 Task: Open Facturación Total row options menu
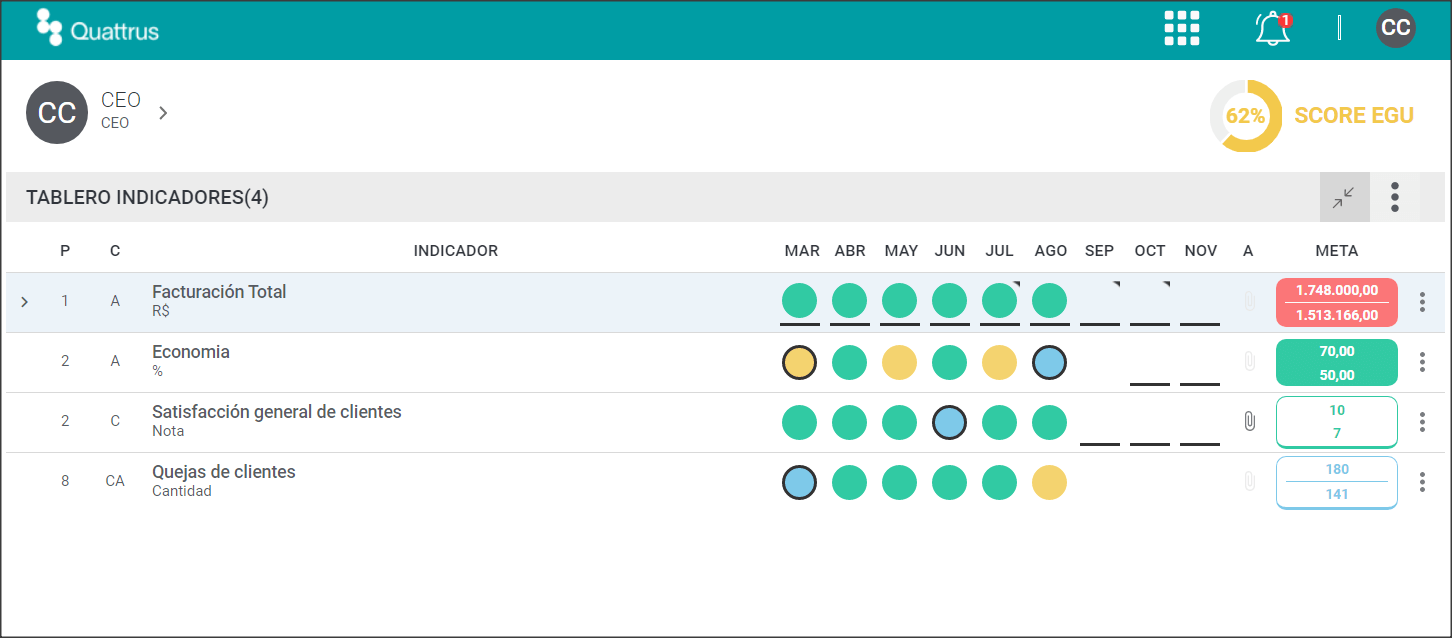1422,302
